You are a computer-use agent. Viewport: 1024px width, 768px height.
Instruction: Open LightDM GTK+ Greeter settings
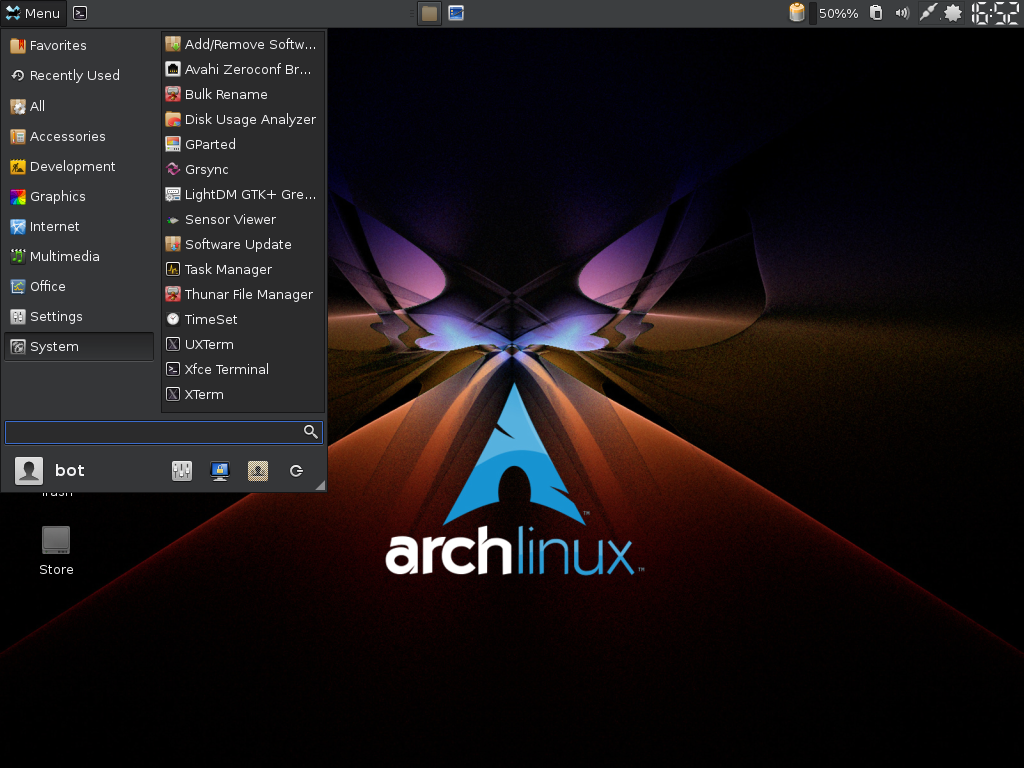[243, 195]
